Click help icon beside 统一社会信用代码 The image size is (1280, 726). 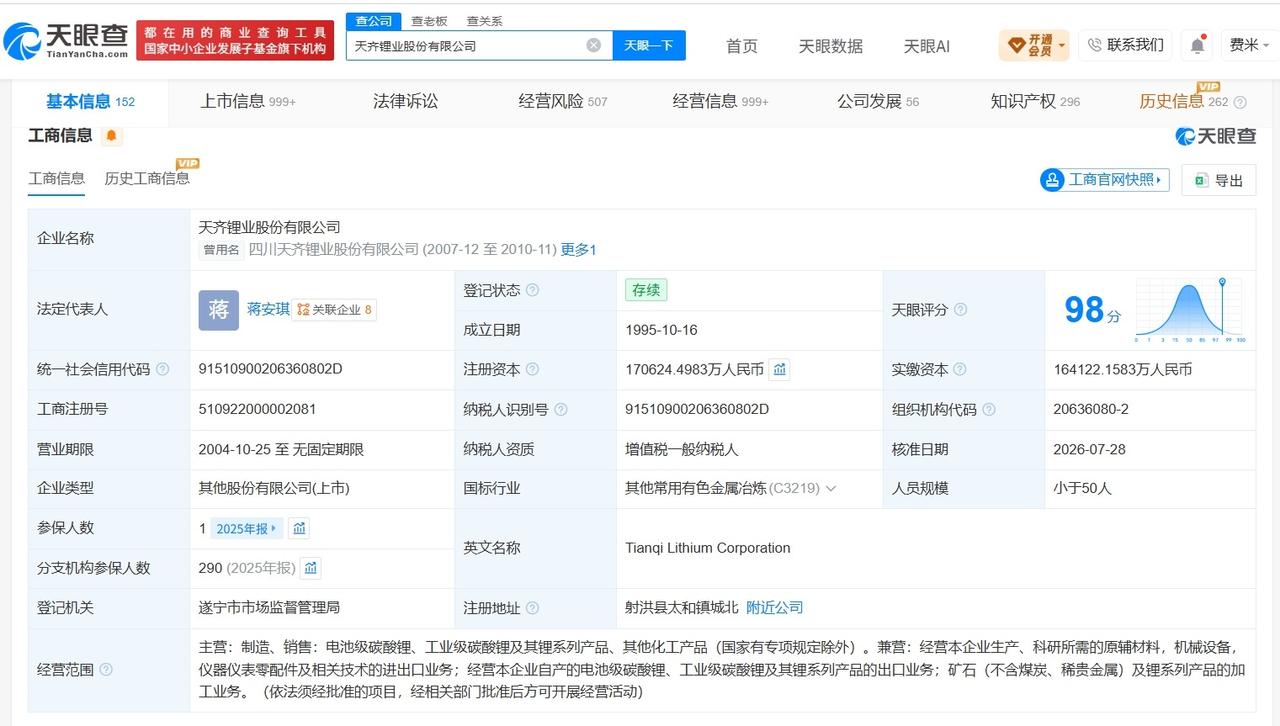[162, 369]
